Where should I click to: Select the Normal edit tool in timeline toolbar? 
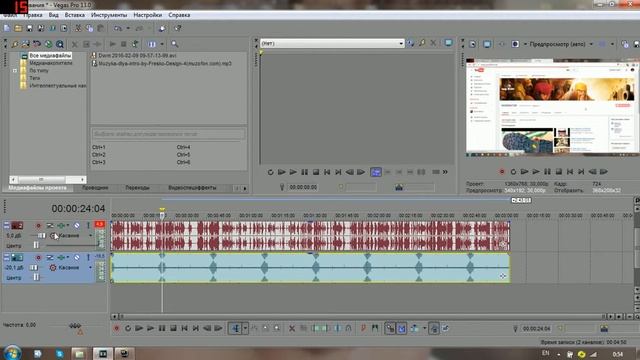(x=236, y=328)
